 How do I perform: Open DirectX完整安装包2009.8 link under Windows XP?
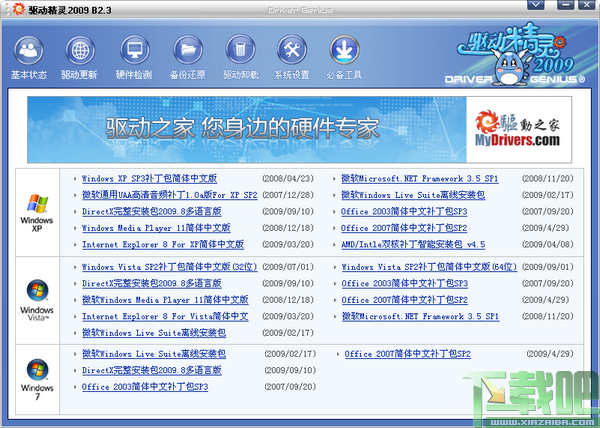[x=152, y=212]
